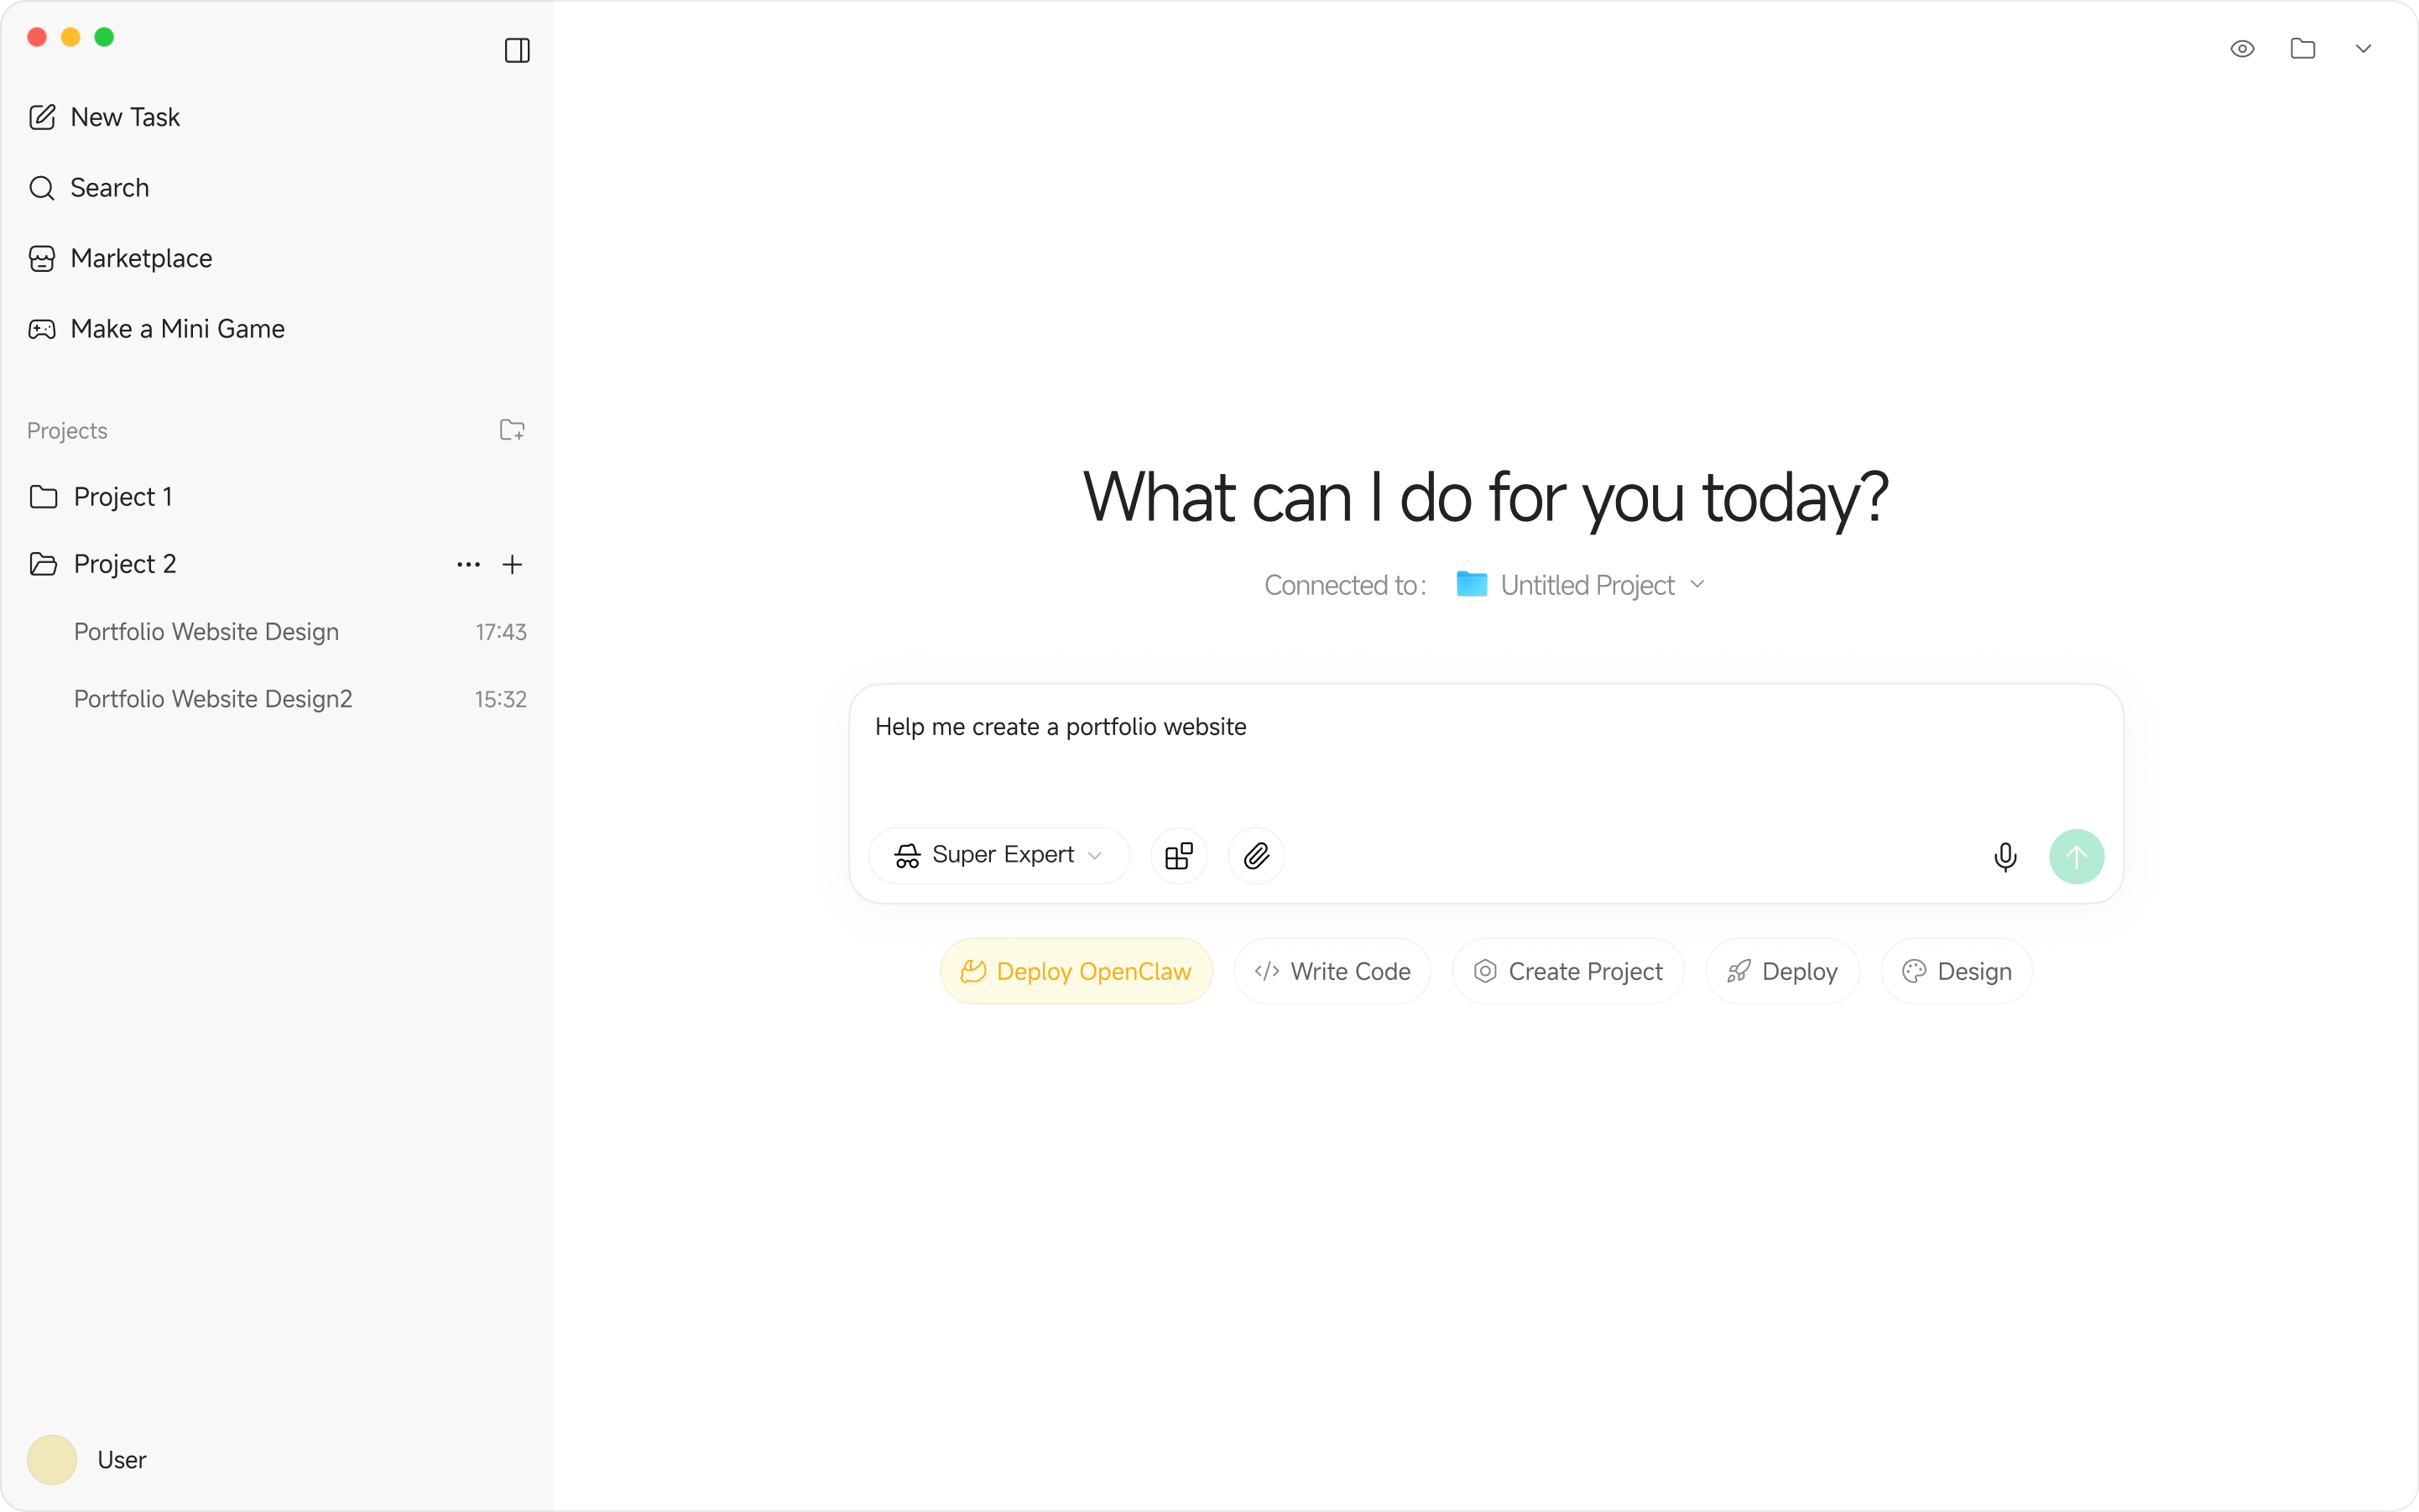This screenshot has height=1512, width=2419.
Task: Click Deploy OpenClaw
Action: coord(1076,970)
